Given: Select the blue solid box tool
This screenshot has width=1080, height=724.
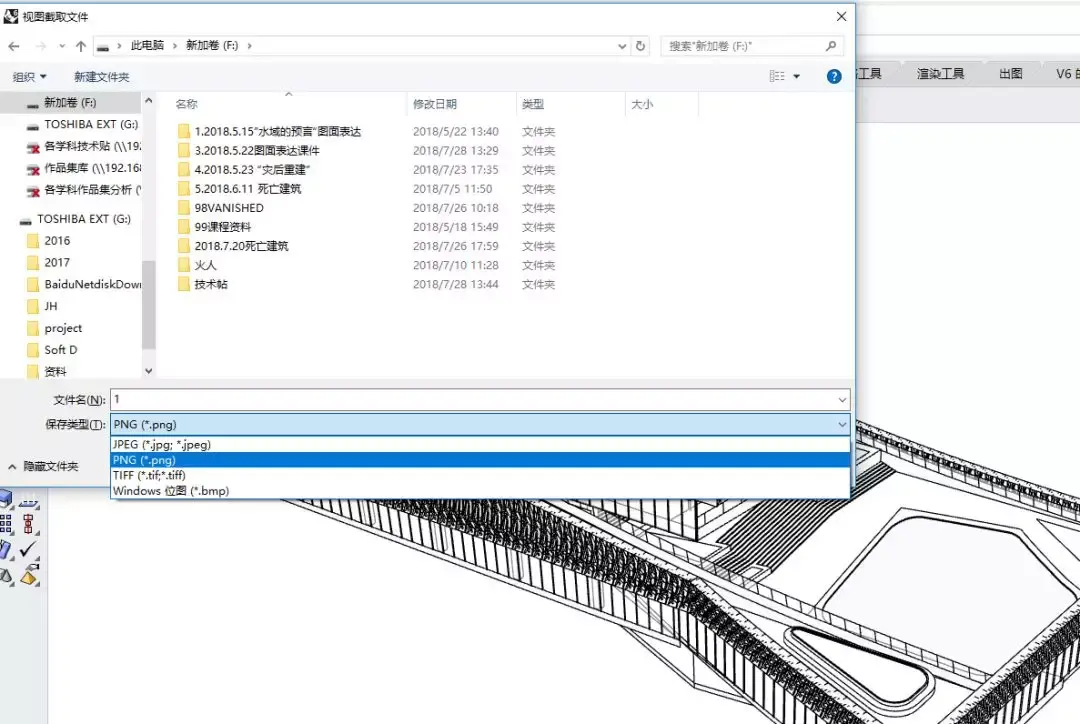Looking at the screenshot, I should [x=6, y=498].
